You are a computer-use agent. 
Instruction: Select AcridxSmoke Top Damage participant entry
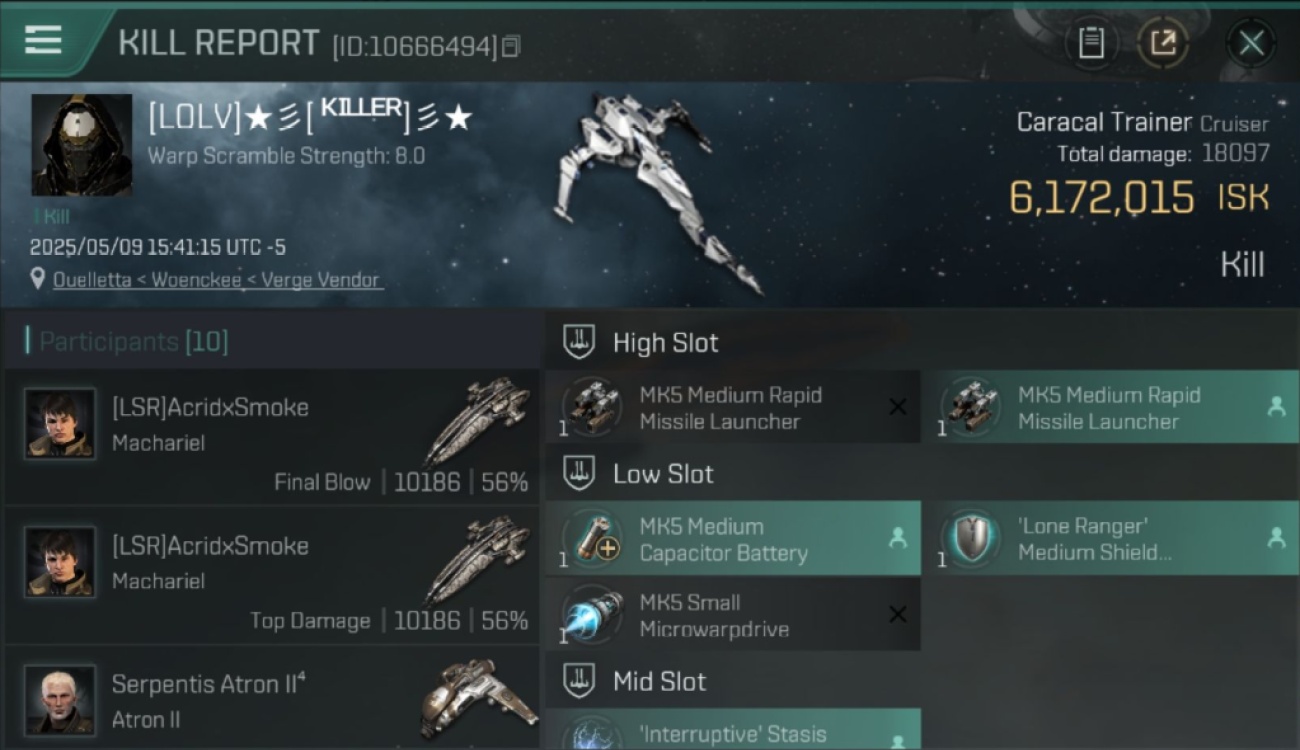pyautogui.click(x=271, y=575)
